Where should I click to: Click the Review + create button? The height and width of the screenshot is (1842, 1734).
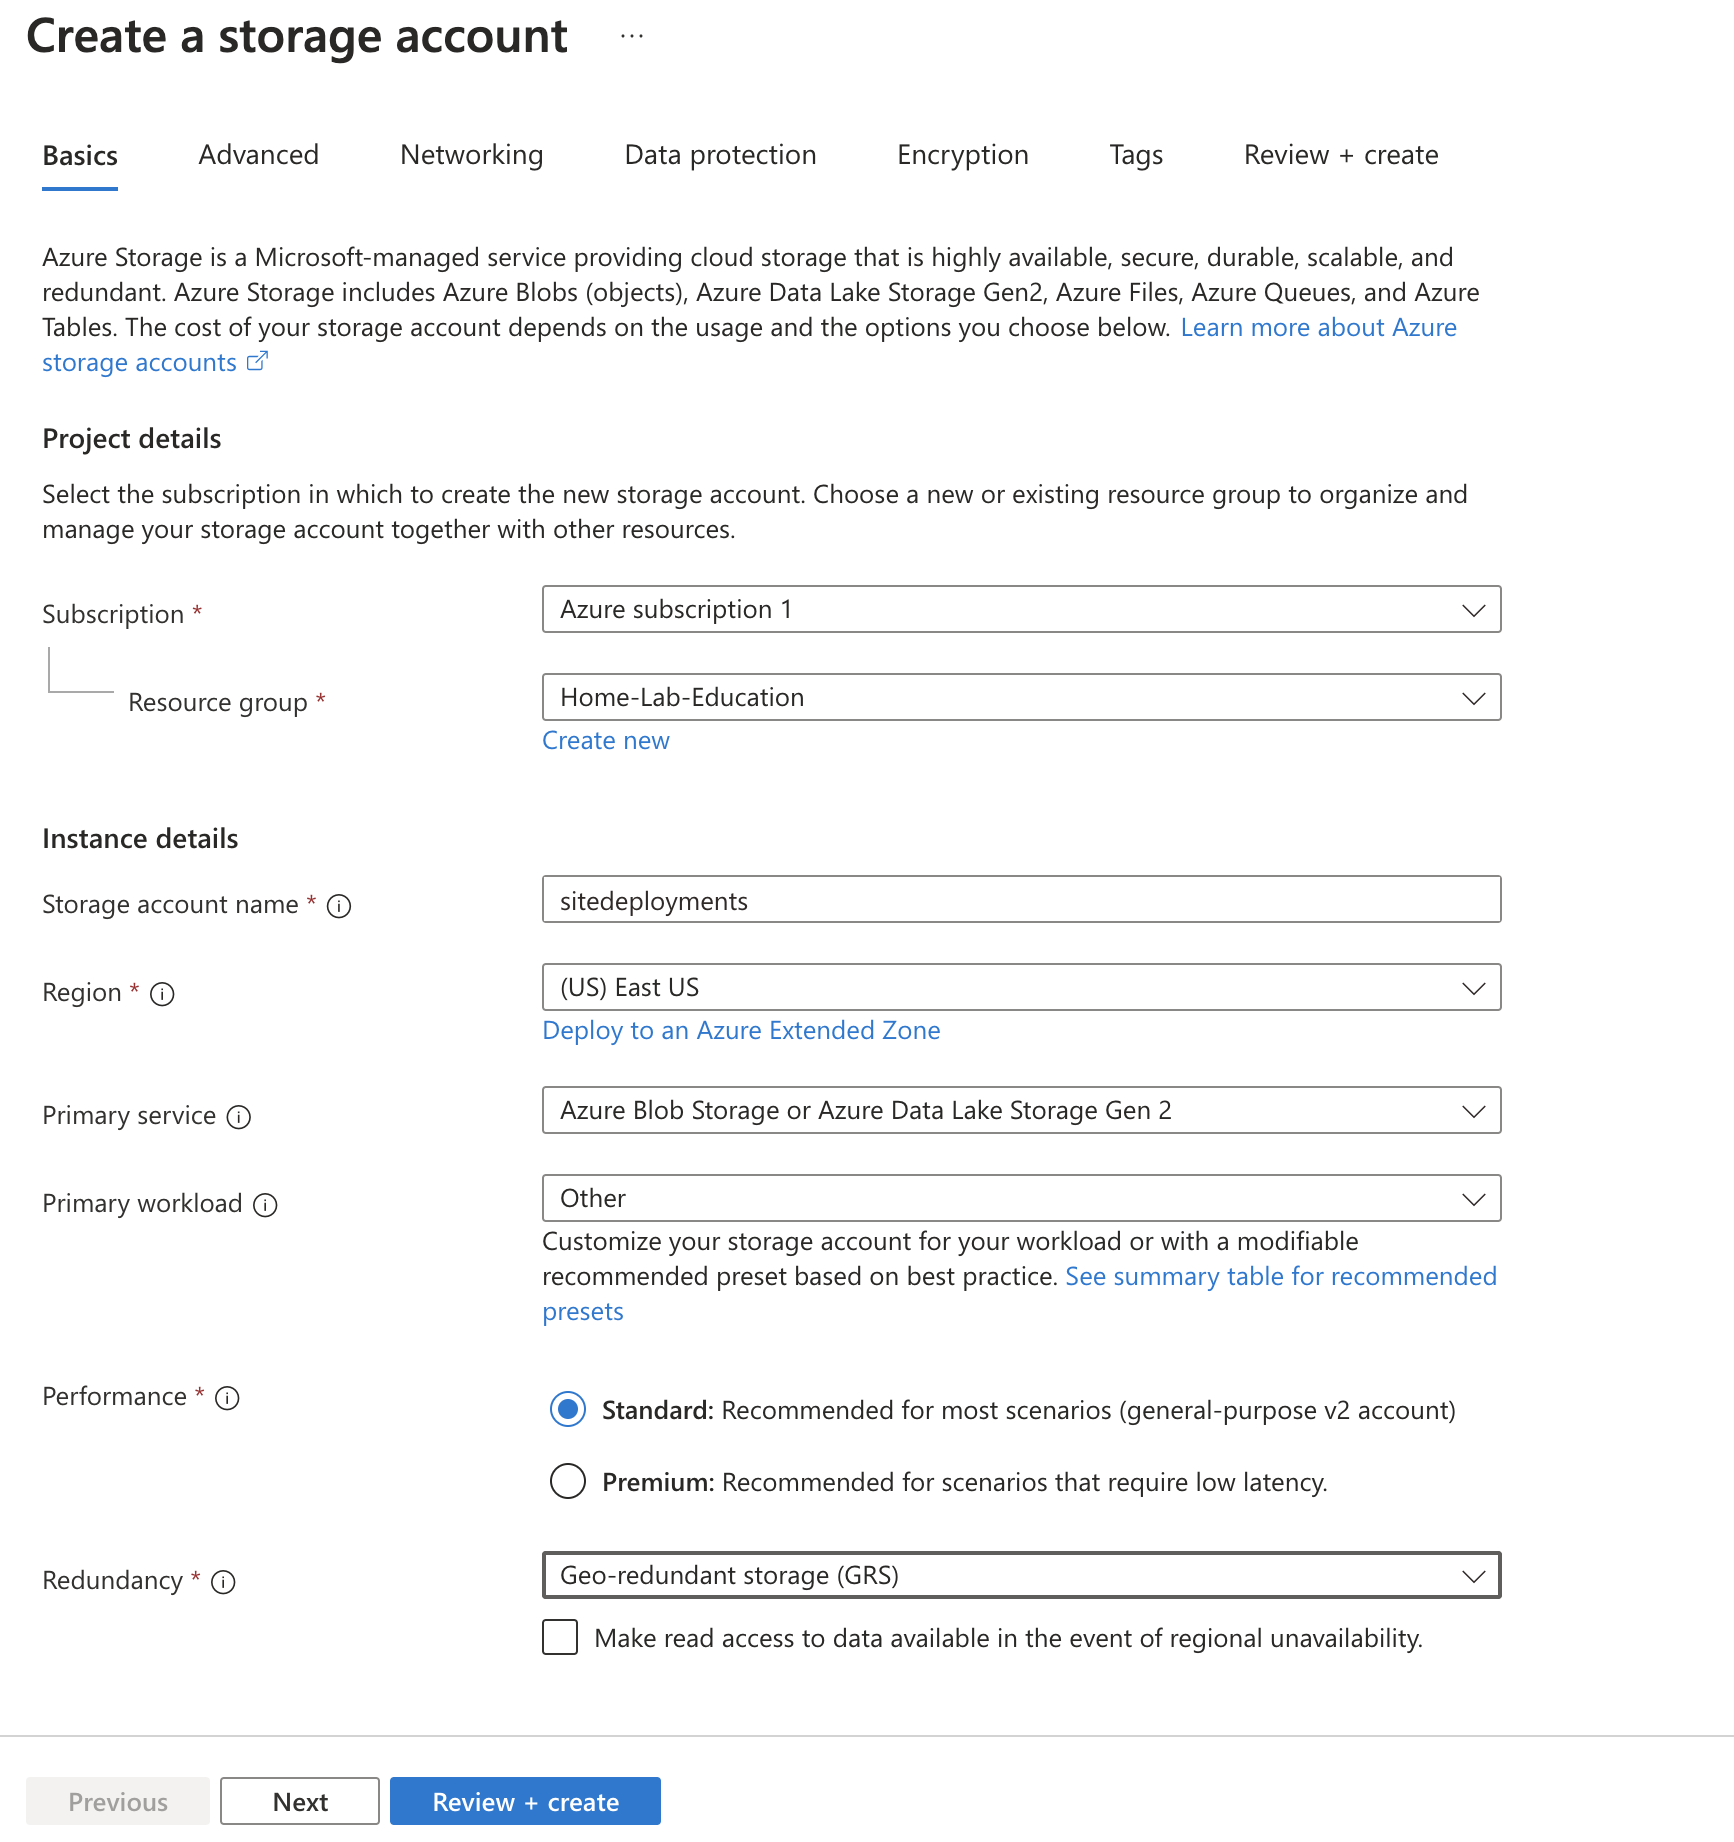(x=524, y=1800)
